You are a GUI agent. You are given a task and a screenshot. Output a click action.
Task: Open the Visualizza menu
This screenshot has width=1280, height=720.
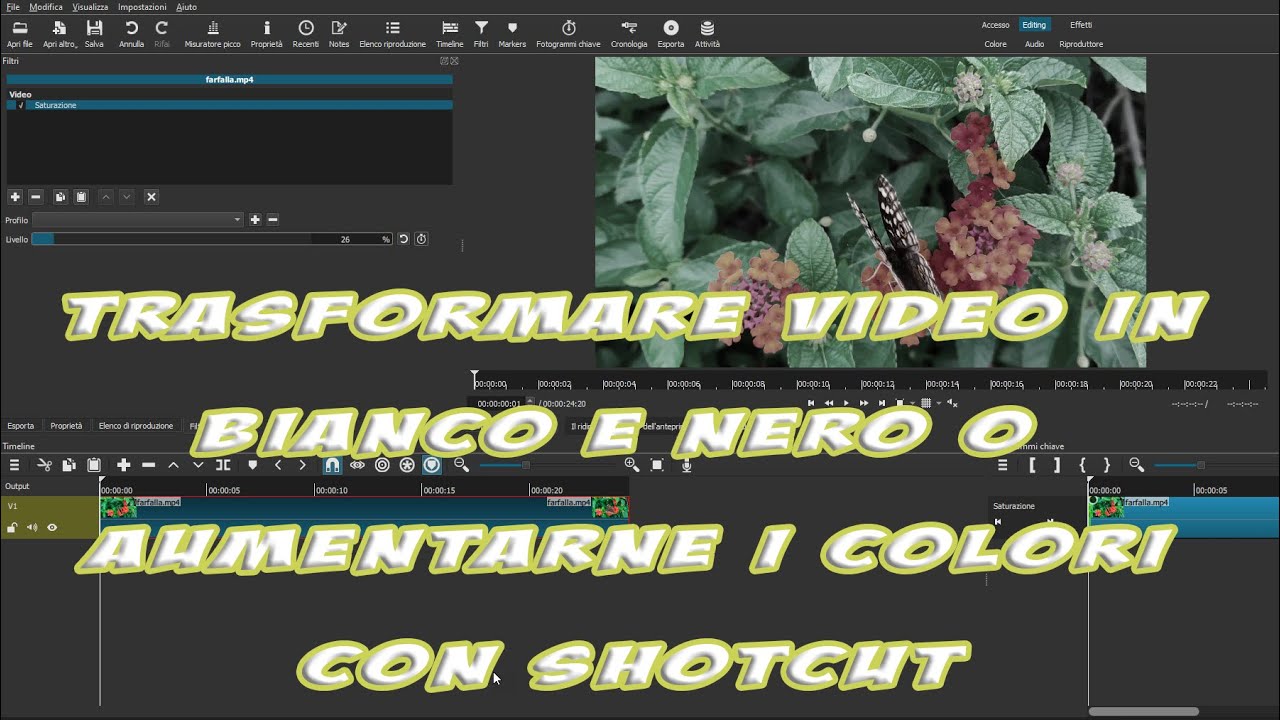[x=90, y=7]
